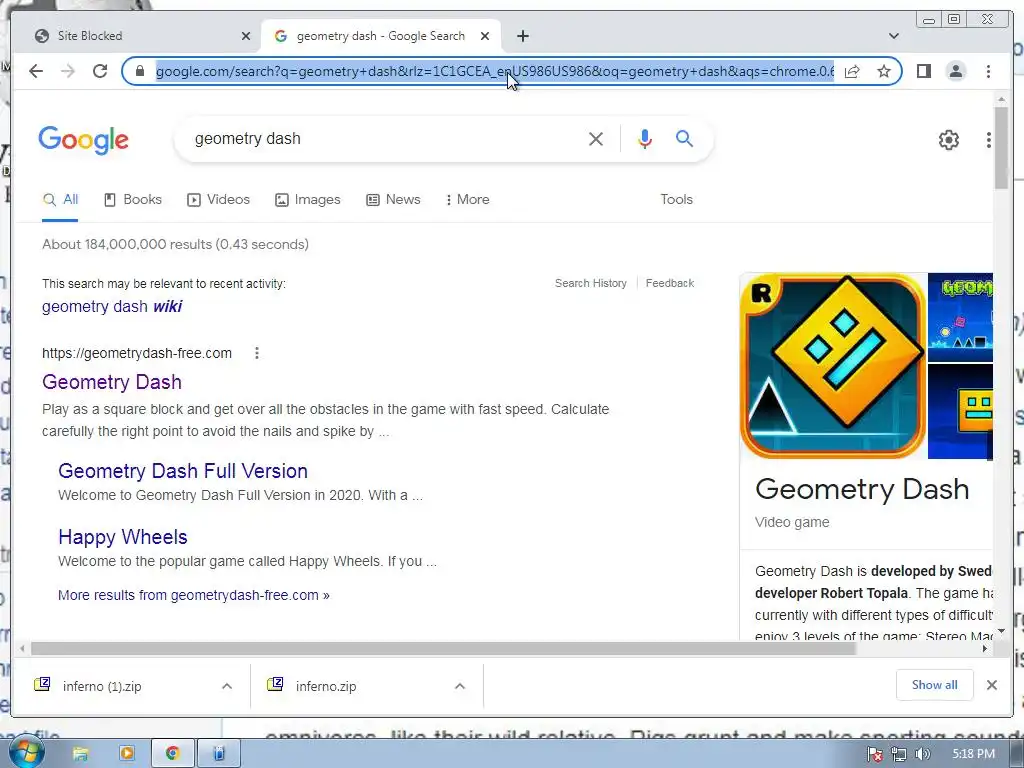Open the Chrome profile avatar
Screen dimensions: 1024x768
pos(955,71)
